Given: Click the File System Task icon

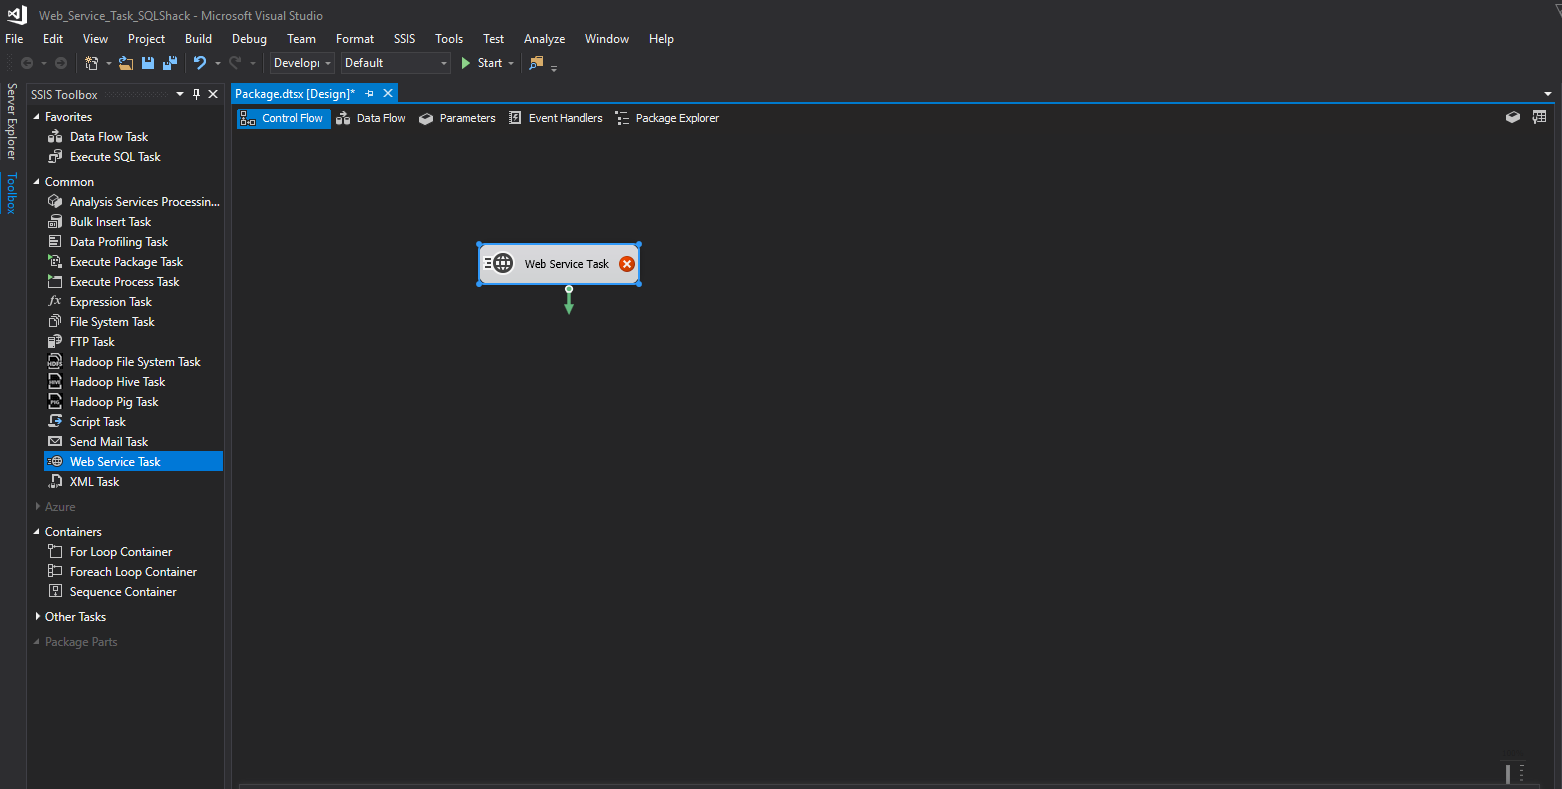Looking at the screenshot, I should click(55, 322).
